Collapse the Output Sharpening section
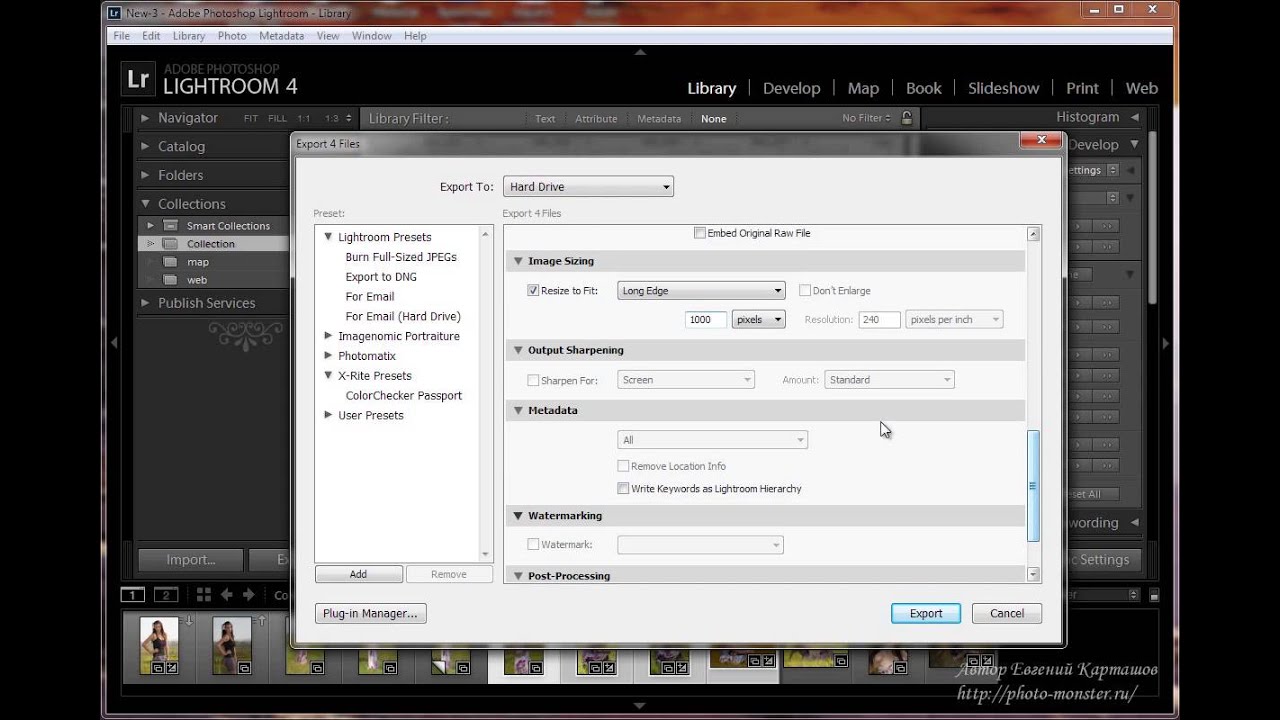Image resolution: width=1280 pixels, height=720 pixels. click(518, 350)
